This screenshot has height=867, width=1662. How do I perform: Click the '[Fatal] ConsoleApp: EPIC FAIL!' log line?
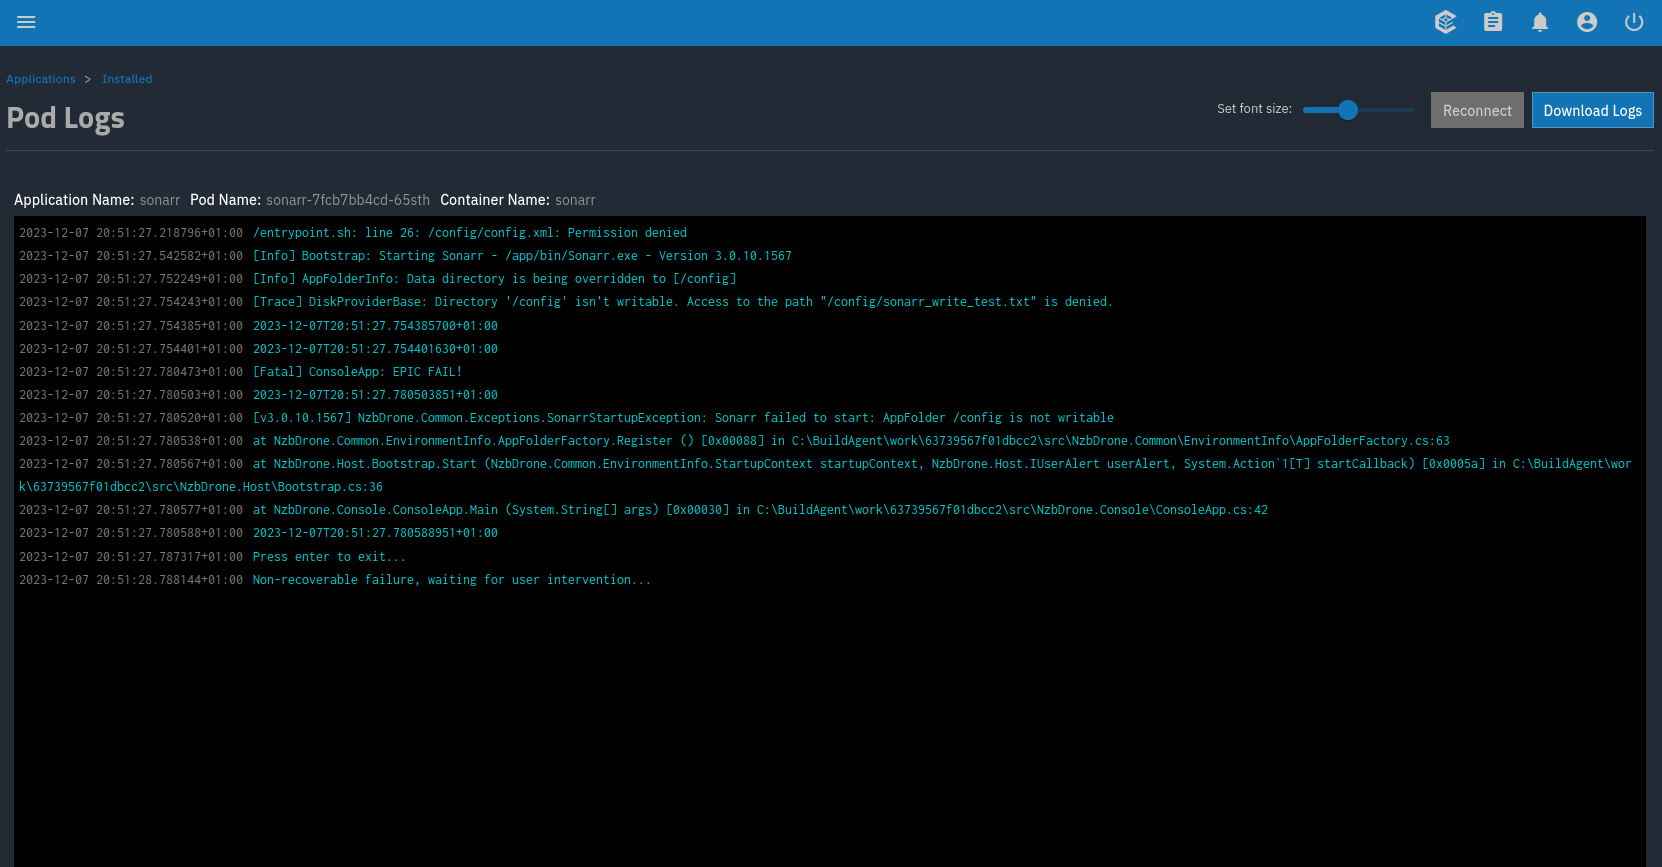coord(357,372)
